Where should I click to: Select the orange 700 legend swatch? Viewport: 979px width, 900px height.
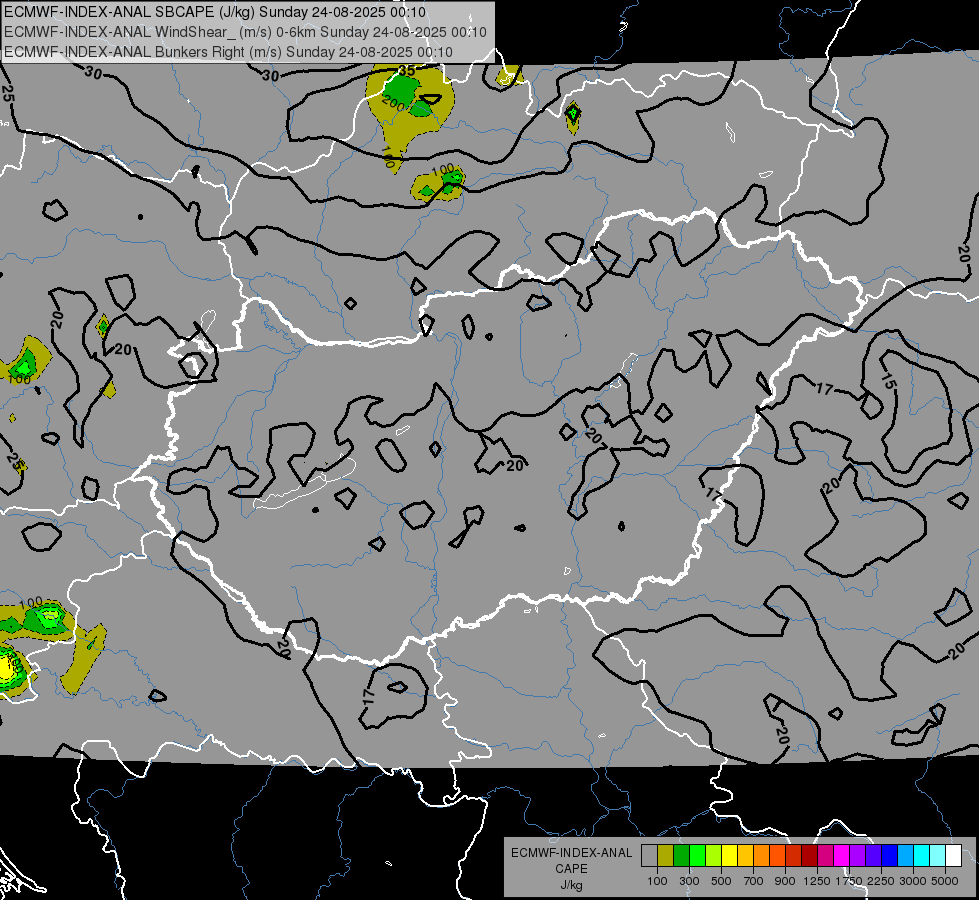(762, 855)
